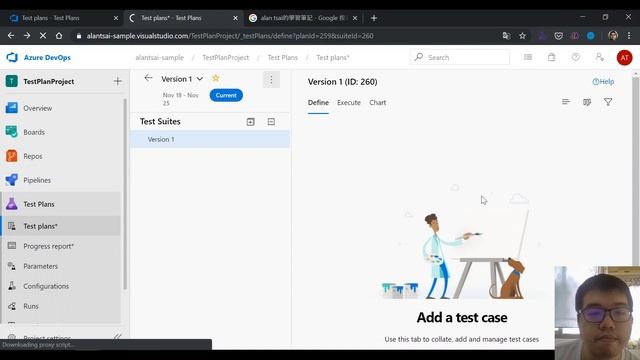Viewport: 640px width, 360px height.
Task: Select Test plans* in sidebar
Action: coord(61,226)
